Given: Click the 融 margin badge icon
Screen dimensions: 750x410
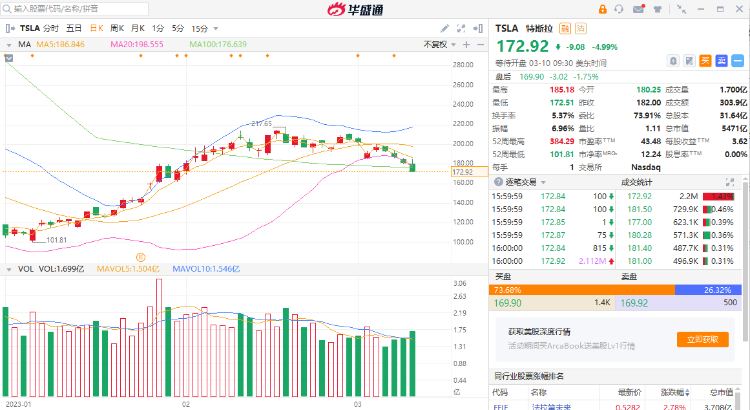Looking at the screenshot, I should [x=565, y=28].
